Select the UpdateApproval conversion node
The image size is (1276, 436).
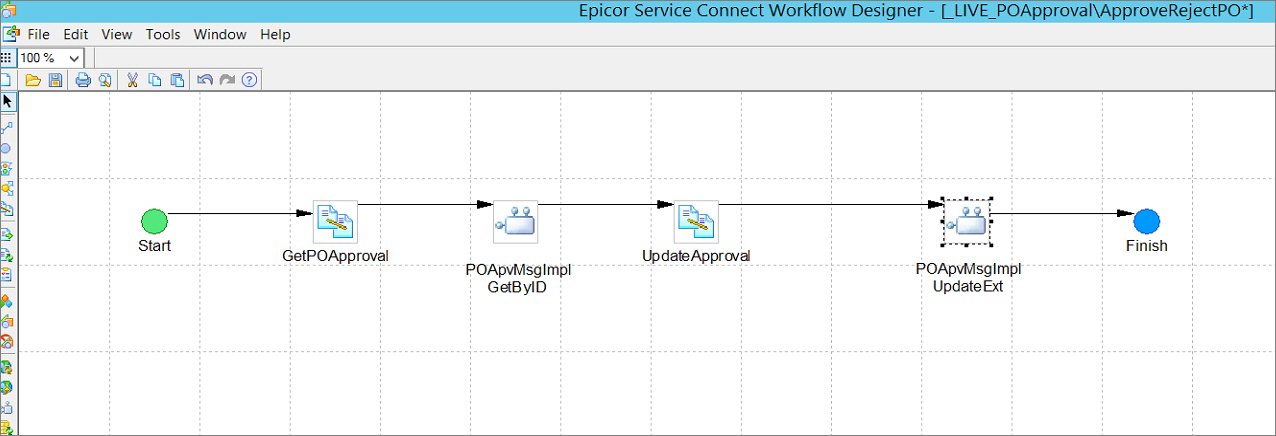click(x=696, y=222)
